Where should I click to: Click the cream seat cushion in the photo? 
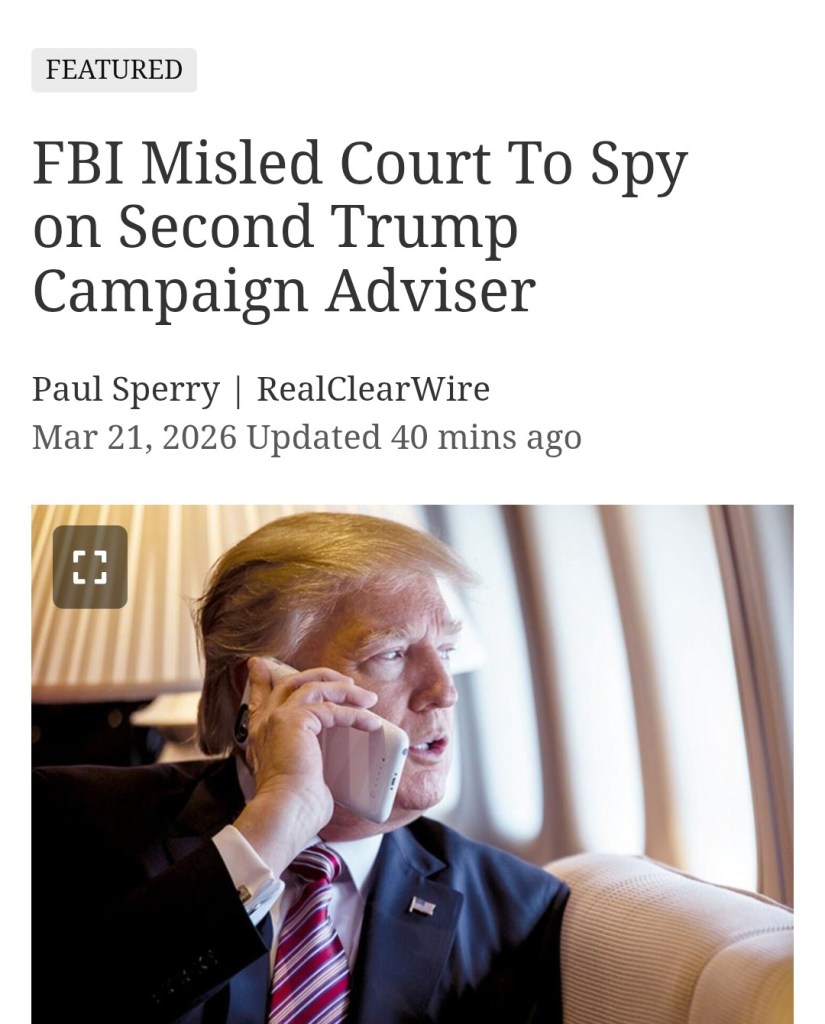point(680,940)
